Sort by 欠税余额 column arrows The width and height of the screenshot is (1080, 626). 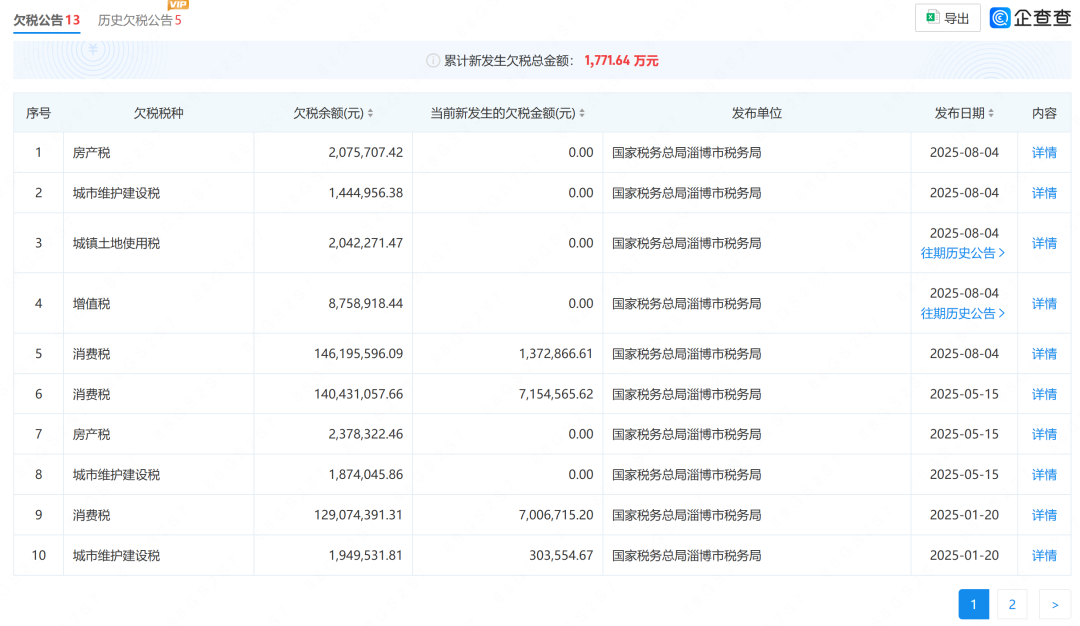tap(371, 114)
